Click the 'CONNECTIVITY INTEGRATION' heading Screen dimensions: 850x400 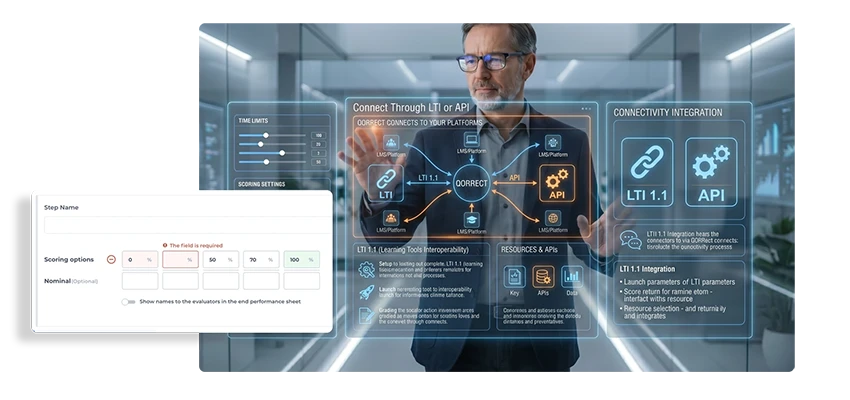(668, 113)
